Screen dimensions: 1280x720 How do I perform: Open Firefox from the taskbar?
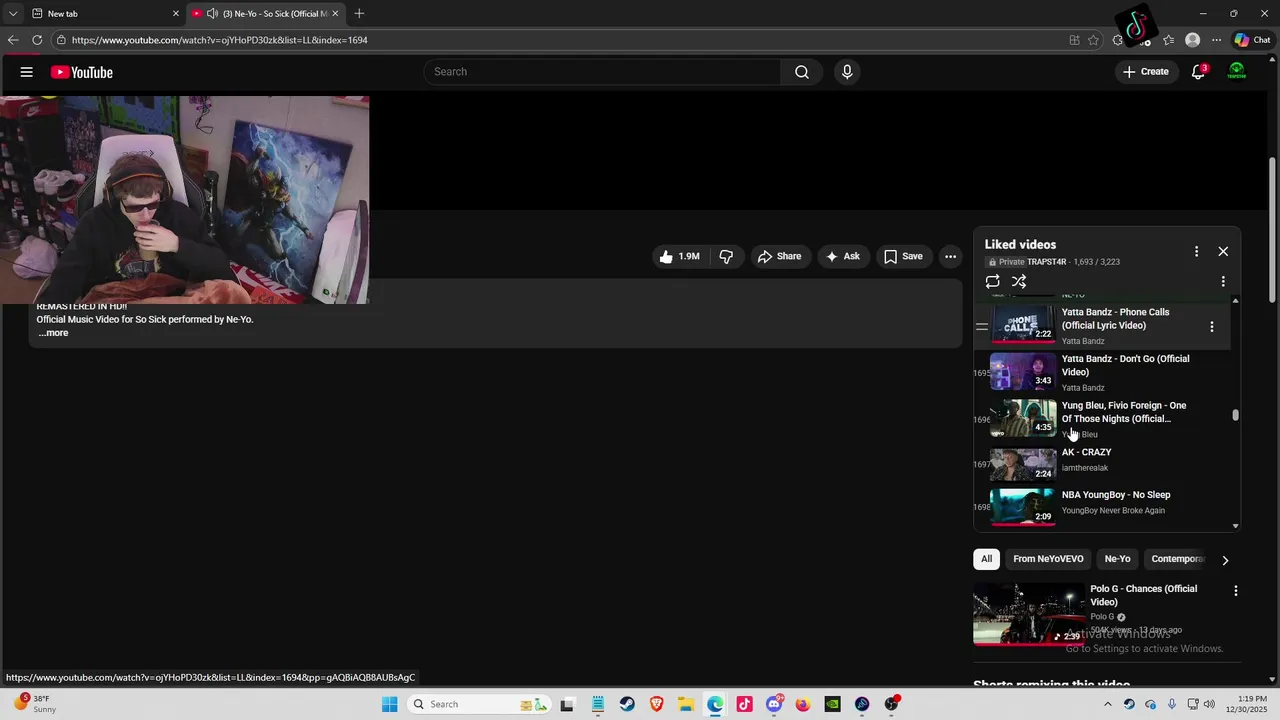(x=803, y=704)
